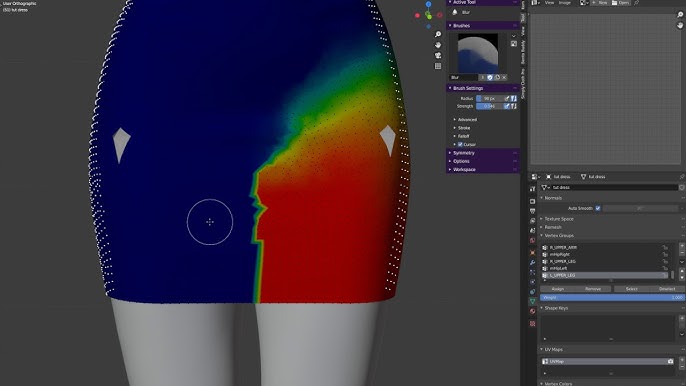Toggle the Auto Smooth checkbox
Screen dimensions: 686x386
598,208
